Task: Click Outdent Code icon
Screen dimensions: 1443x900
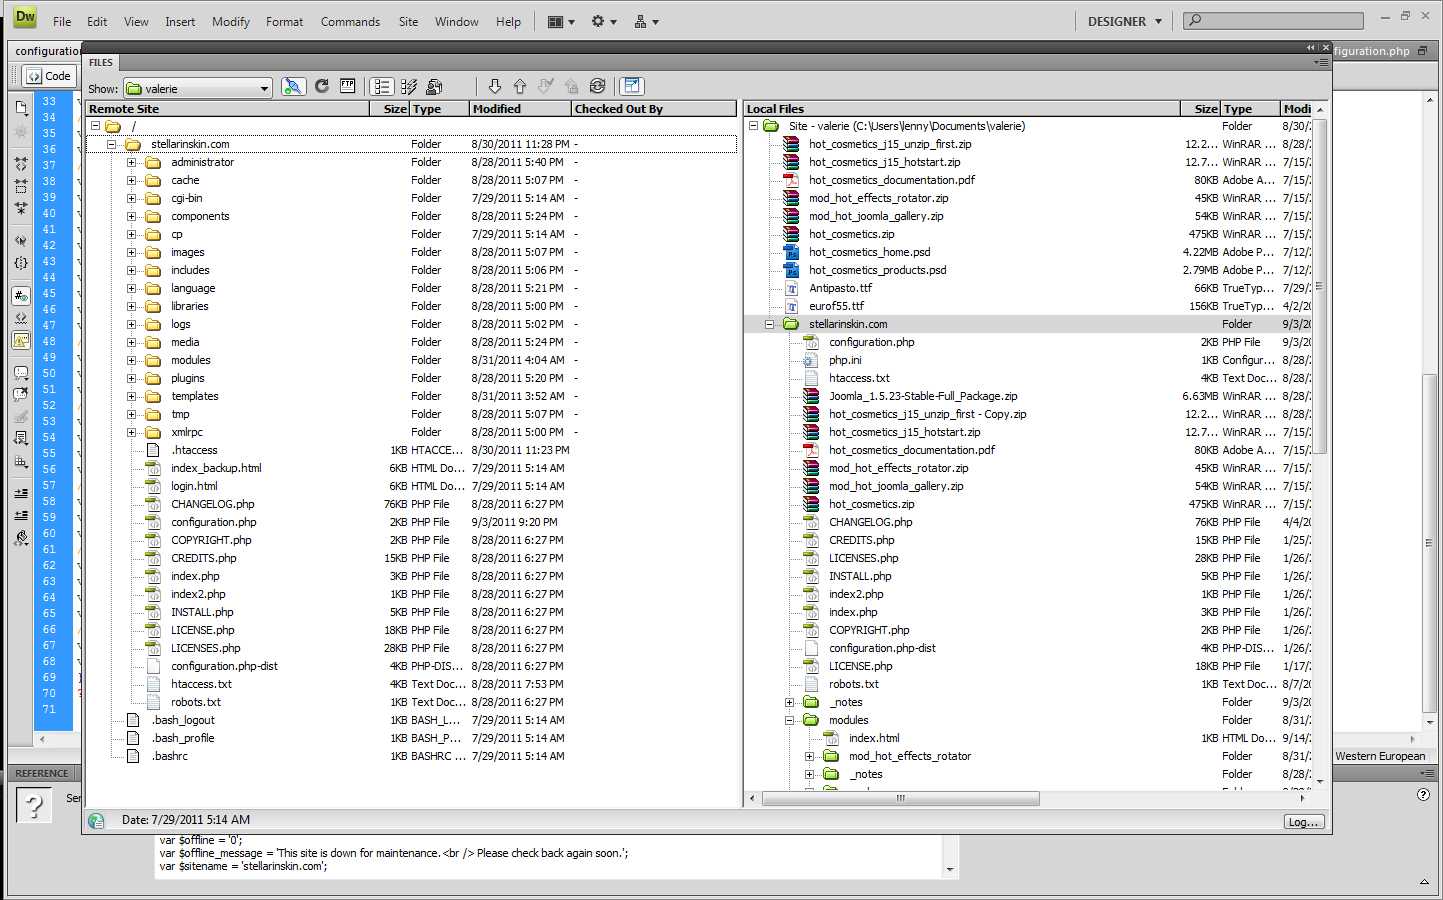Action: click(21, 515)
